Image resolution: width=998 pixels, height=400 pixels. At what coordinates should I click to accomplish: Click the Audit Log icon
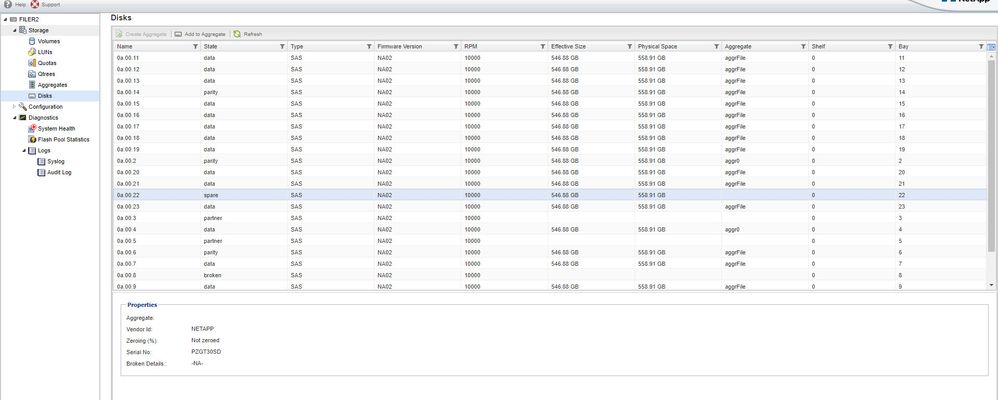pos(42,172)
